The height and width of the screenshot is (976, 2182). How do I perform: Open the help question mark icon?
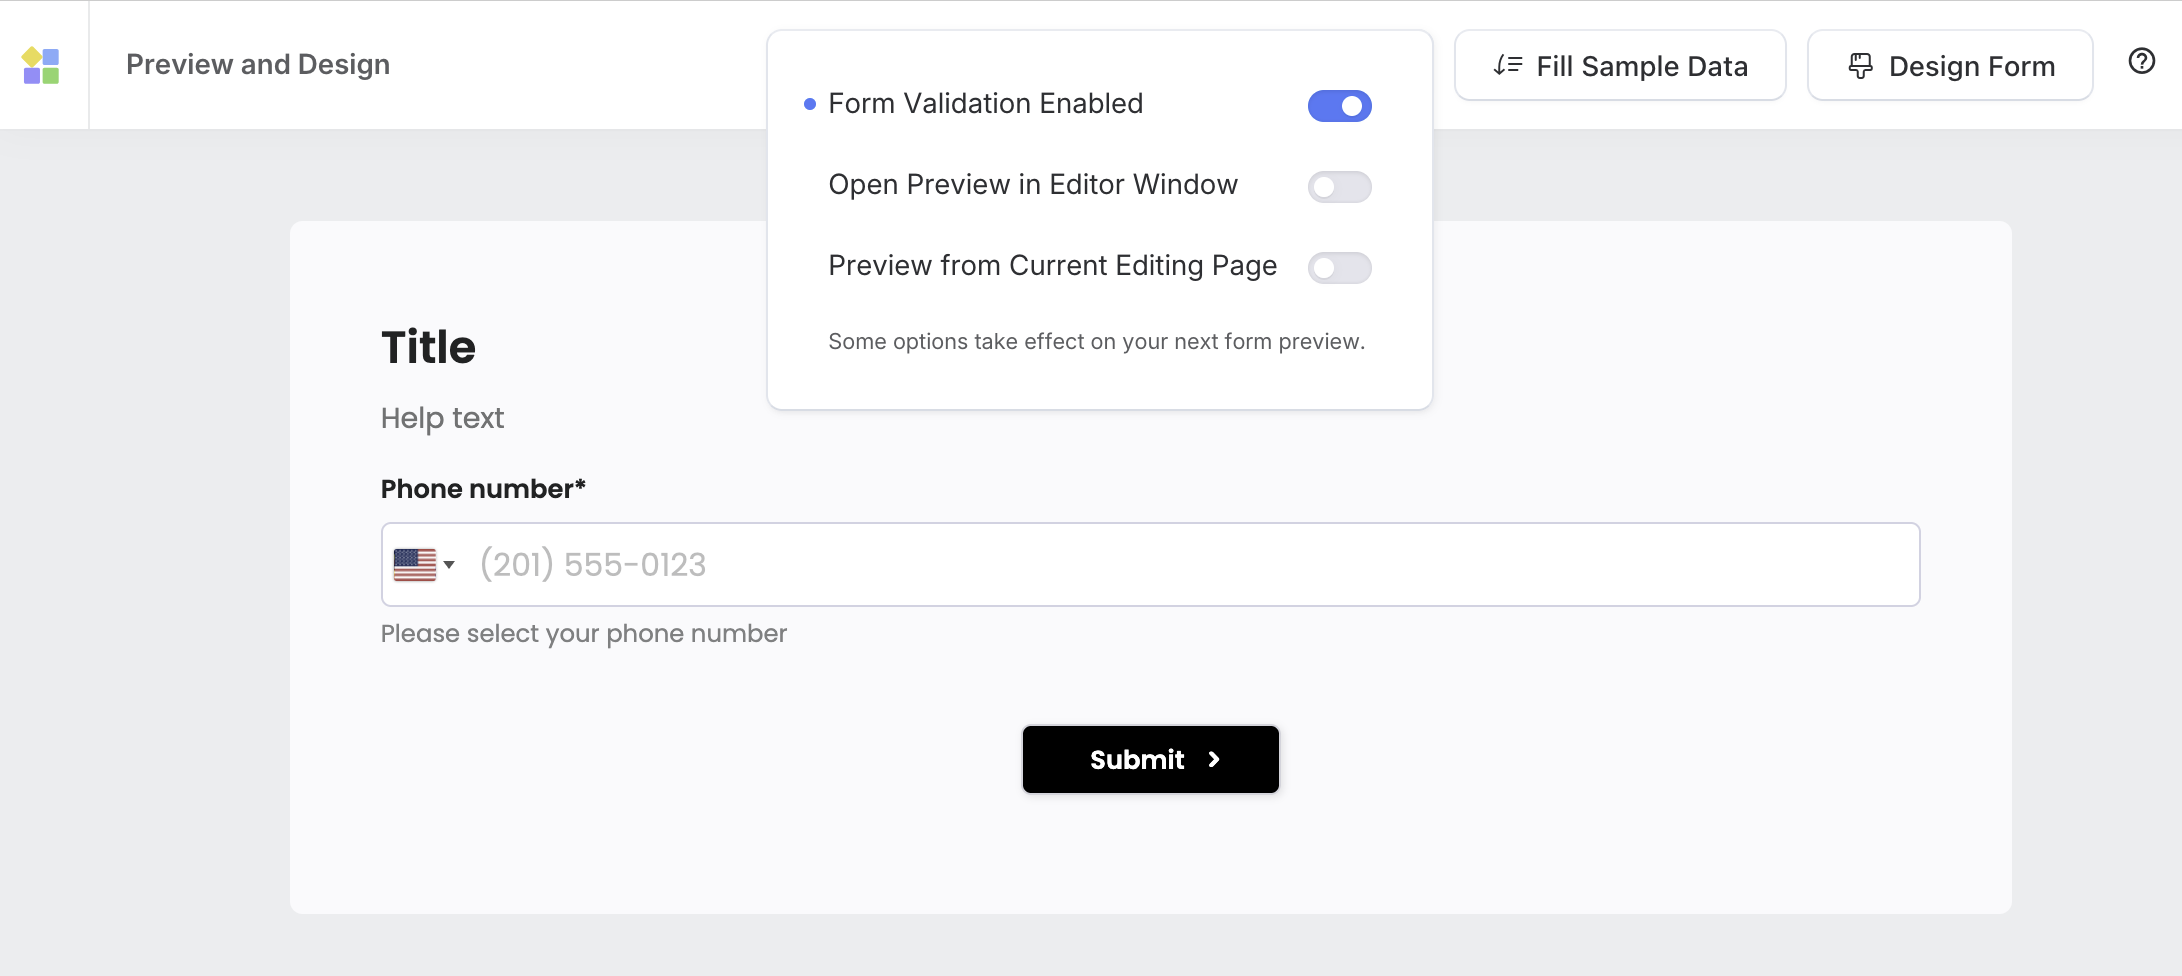tap(2141, 62)
